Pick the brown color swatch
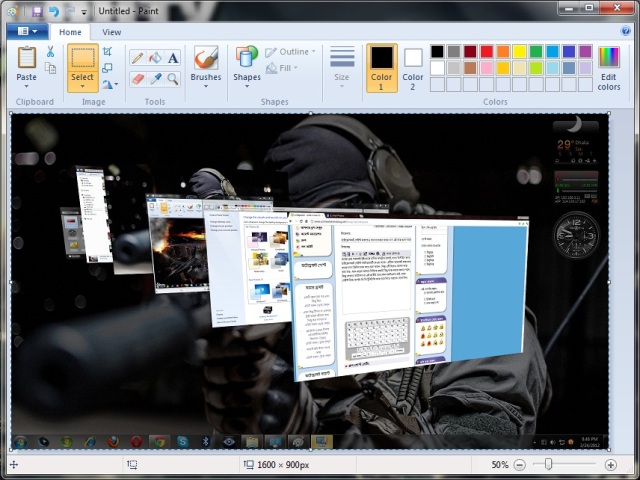The height and width of the screenshot is (480, 640). tap(470, 68)
